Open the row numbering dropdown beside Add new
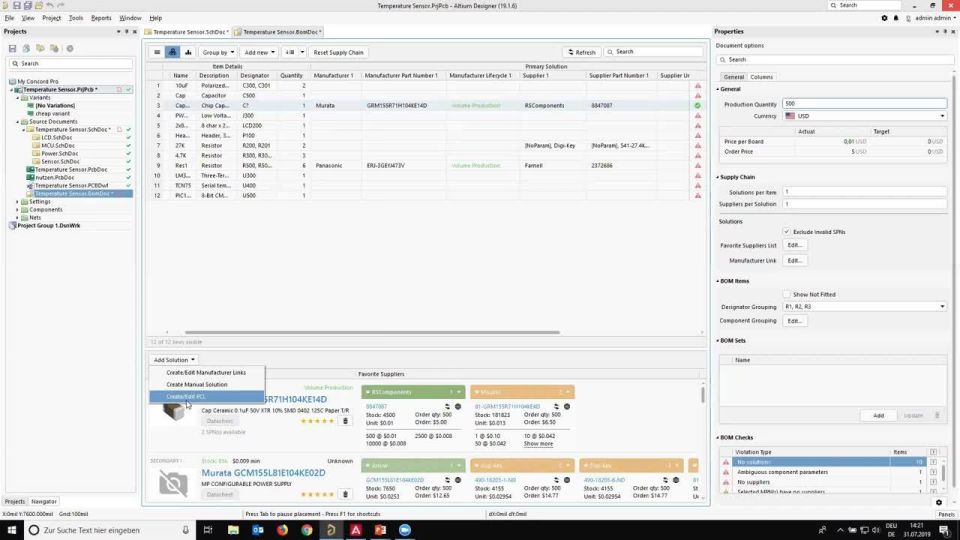Screen dimensions: 960x540 tap(294, 52)
